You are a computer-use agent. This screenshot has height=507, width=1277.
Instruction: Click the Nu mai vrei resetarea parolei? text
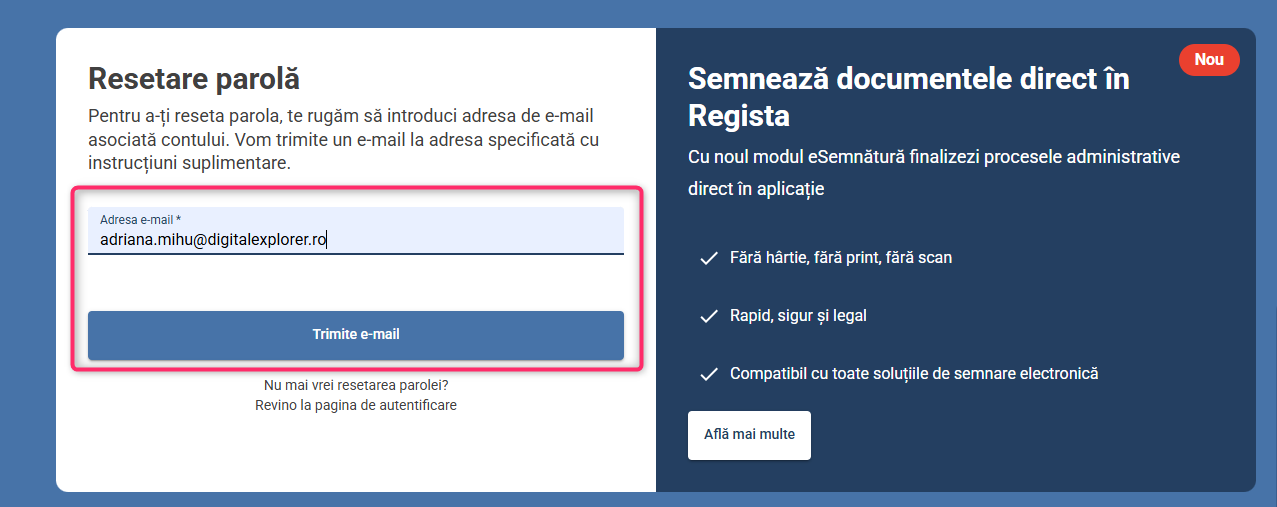(x=356, y=385)
